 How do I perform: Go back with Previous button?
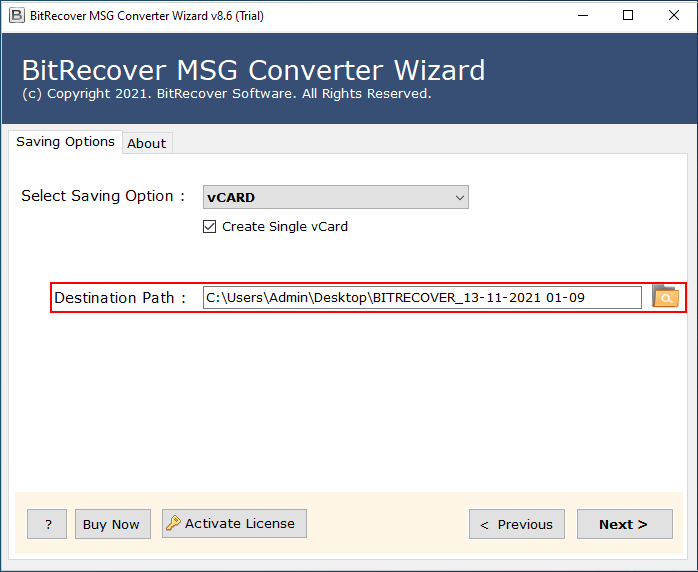[517, 524]
